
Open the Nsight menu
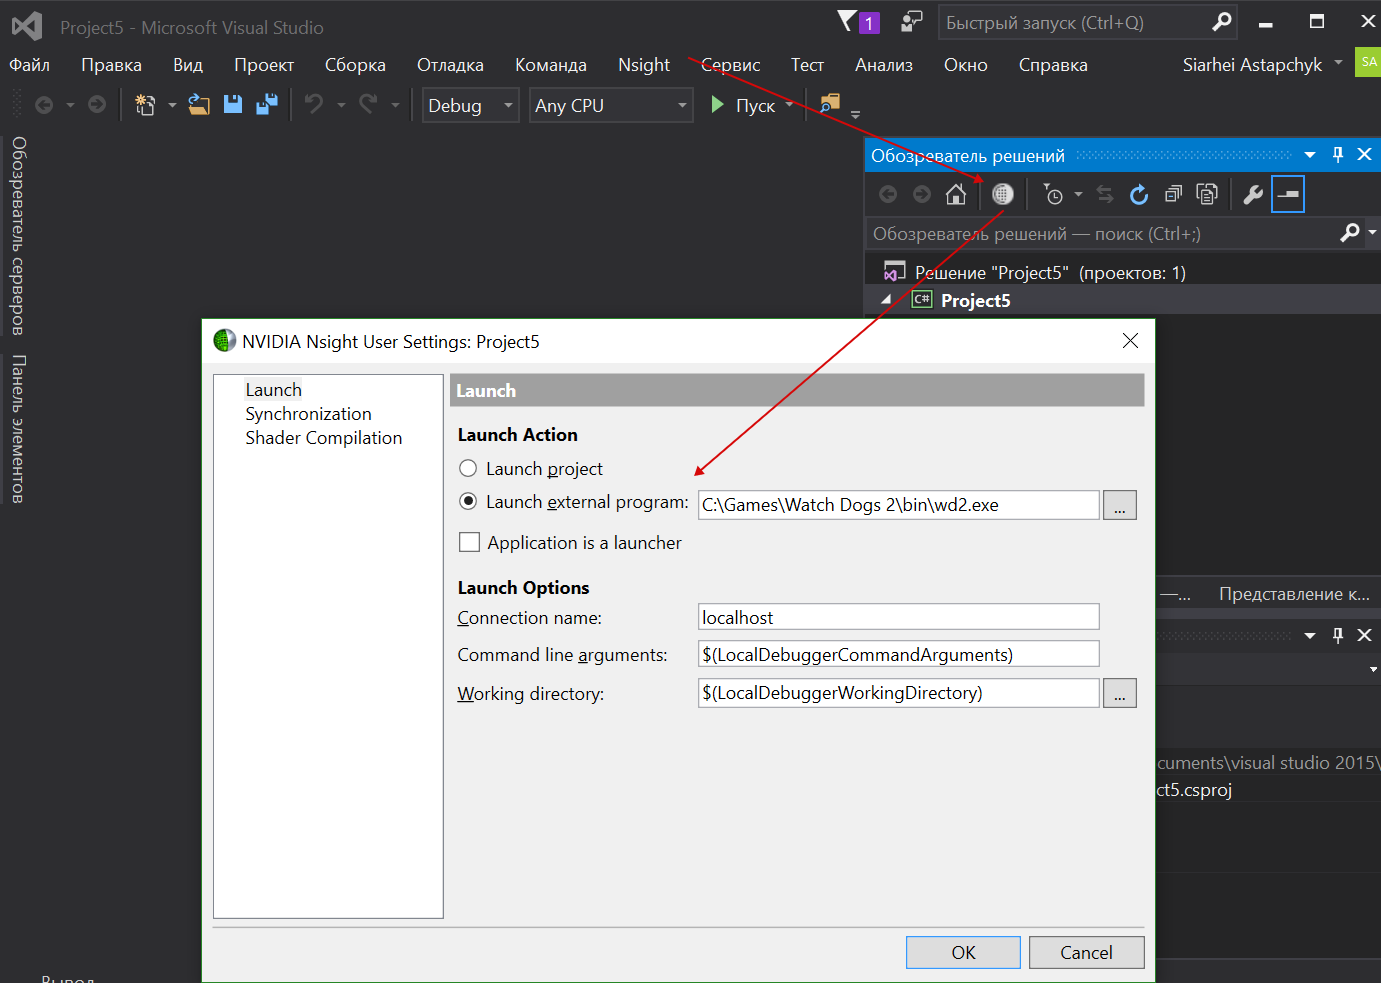644,65
